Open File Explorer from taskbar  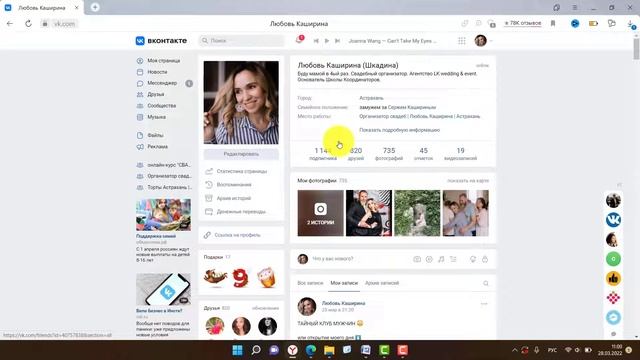pos(329,350)
